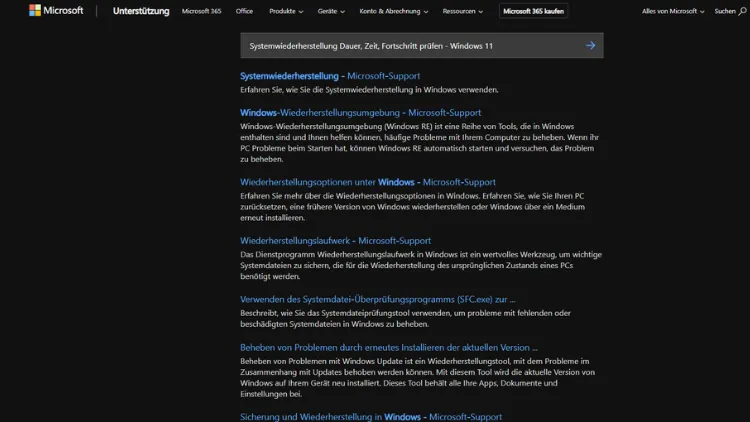750x422 pixels.
Task: Click description starting 'Beschreibt, wie Sie das Systemdateiprüfungstool'
Action: (x=406, y=318)
